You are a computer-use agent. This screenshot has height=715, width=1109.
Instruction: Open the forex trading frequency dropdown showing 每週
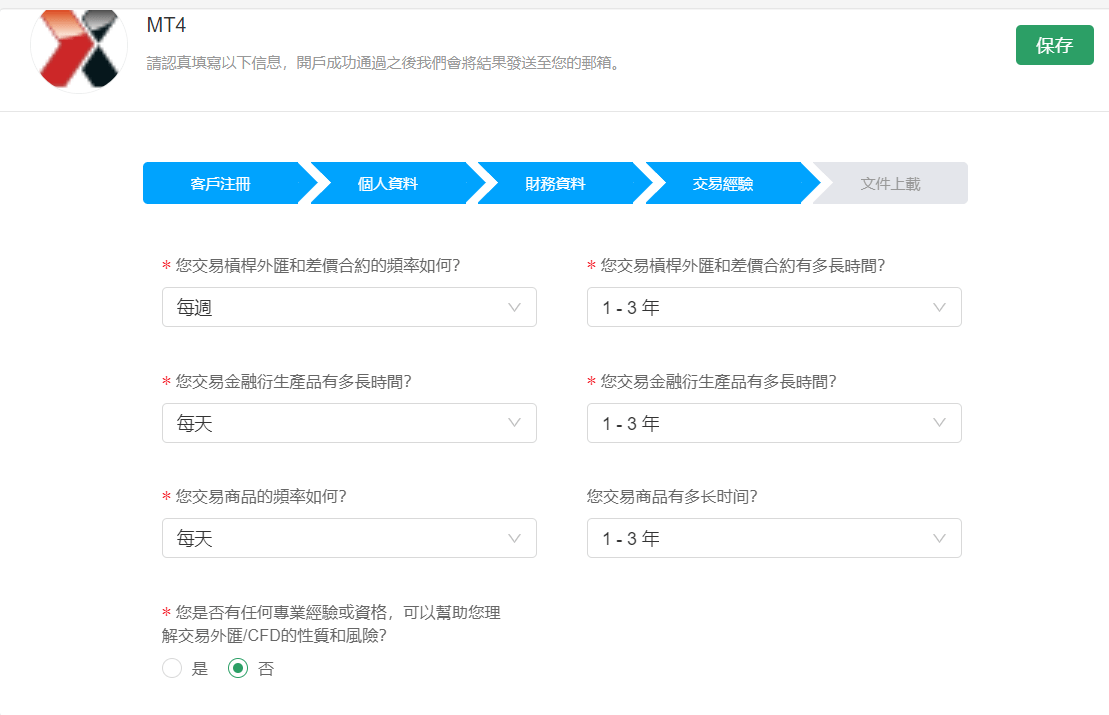point(349,308)
